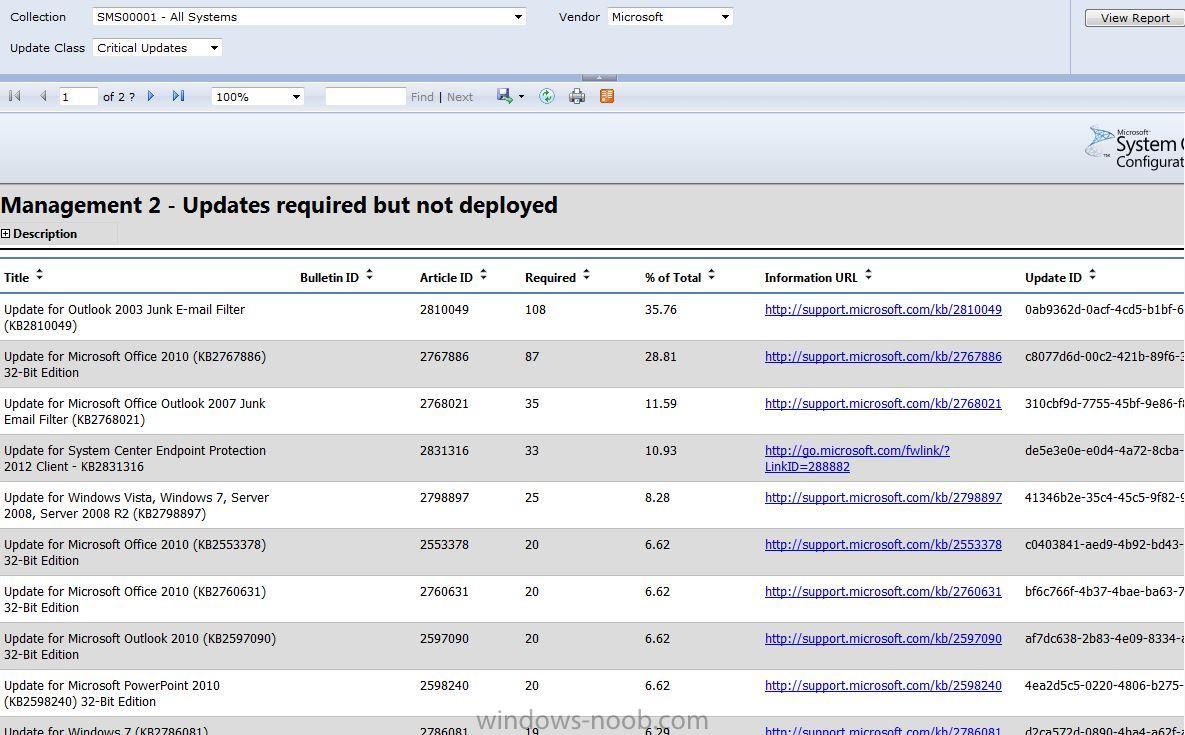Viewport: 1185px width, 735px height.
Task: Click the percent value 35.76
Action: pyautogui.click(x=661, y=310)
